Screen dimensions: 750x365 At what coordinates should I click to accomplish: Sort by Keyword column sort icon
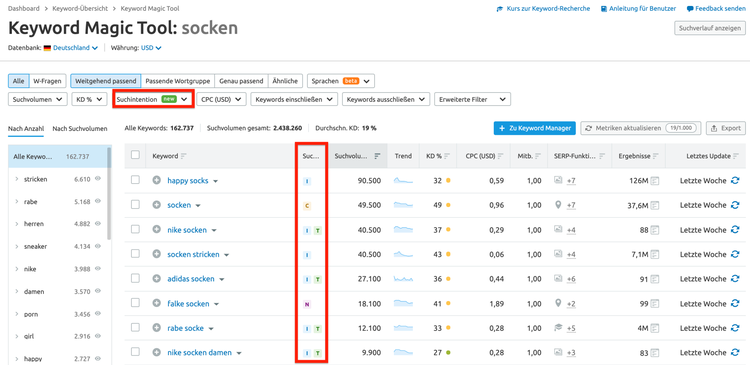click(x=184, y=156)
